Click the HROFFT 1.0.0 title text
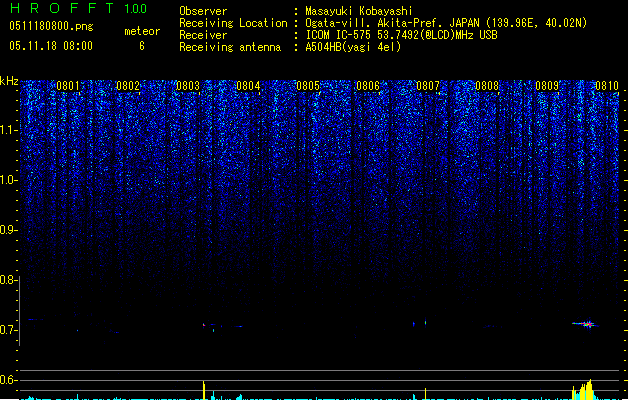629x400 pixels. 78,8
